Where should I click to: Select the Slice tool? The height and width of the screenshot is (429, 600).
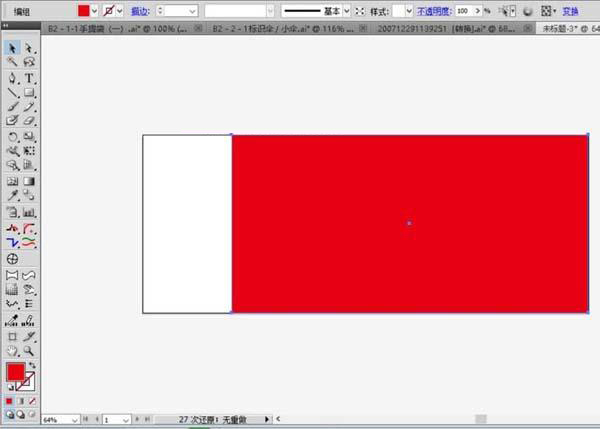[x=29, y=336]
